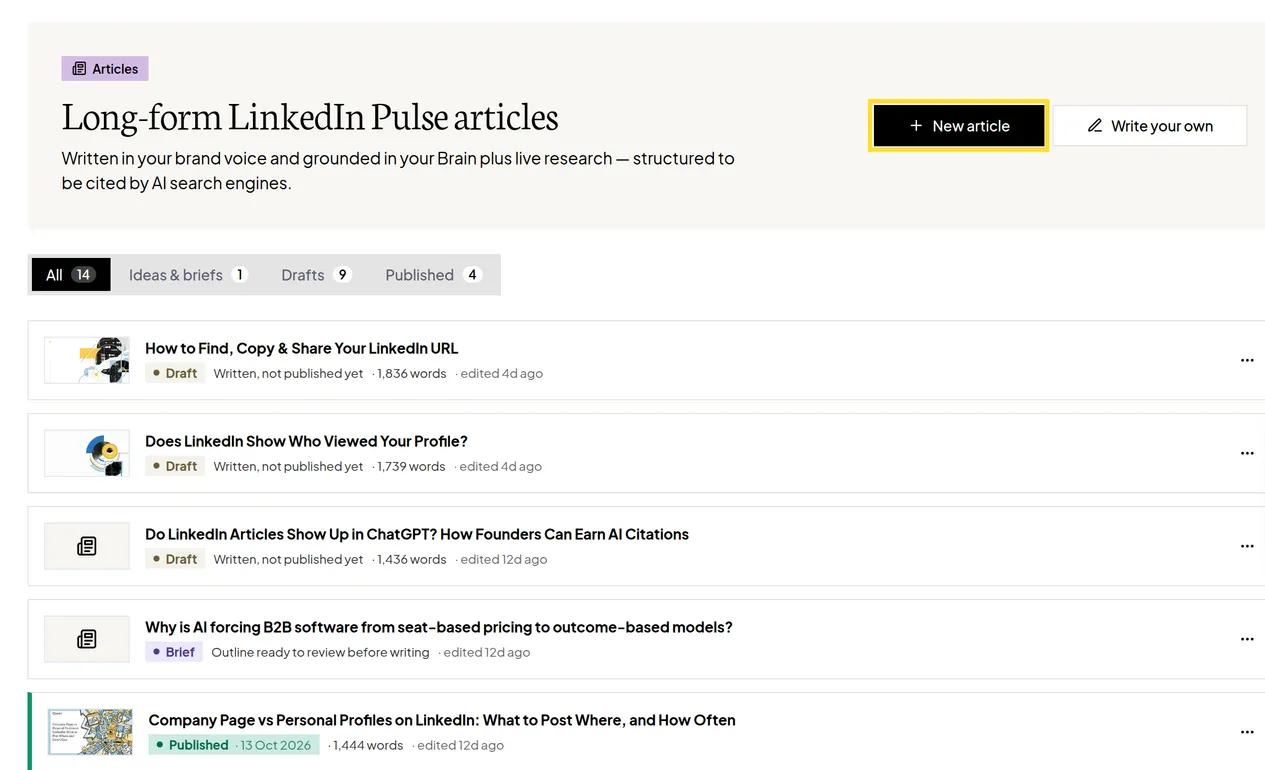Viewport: 1265px width, 770px height.
Task: Open 'Does LinkedIn Show Who Viewed Your Profile?'
Action: 306,441
